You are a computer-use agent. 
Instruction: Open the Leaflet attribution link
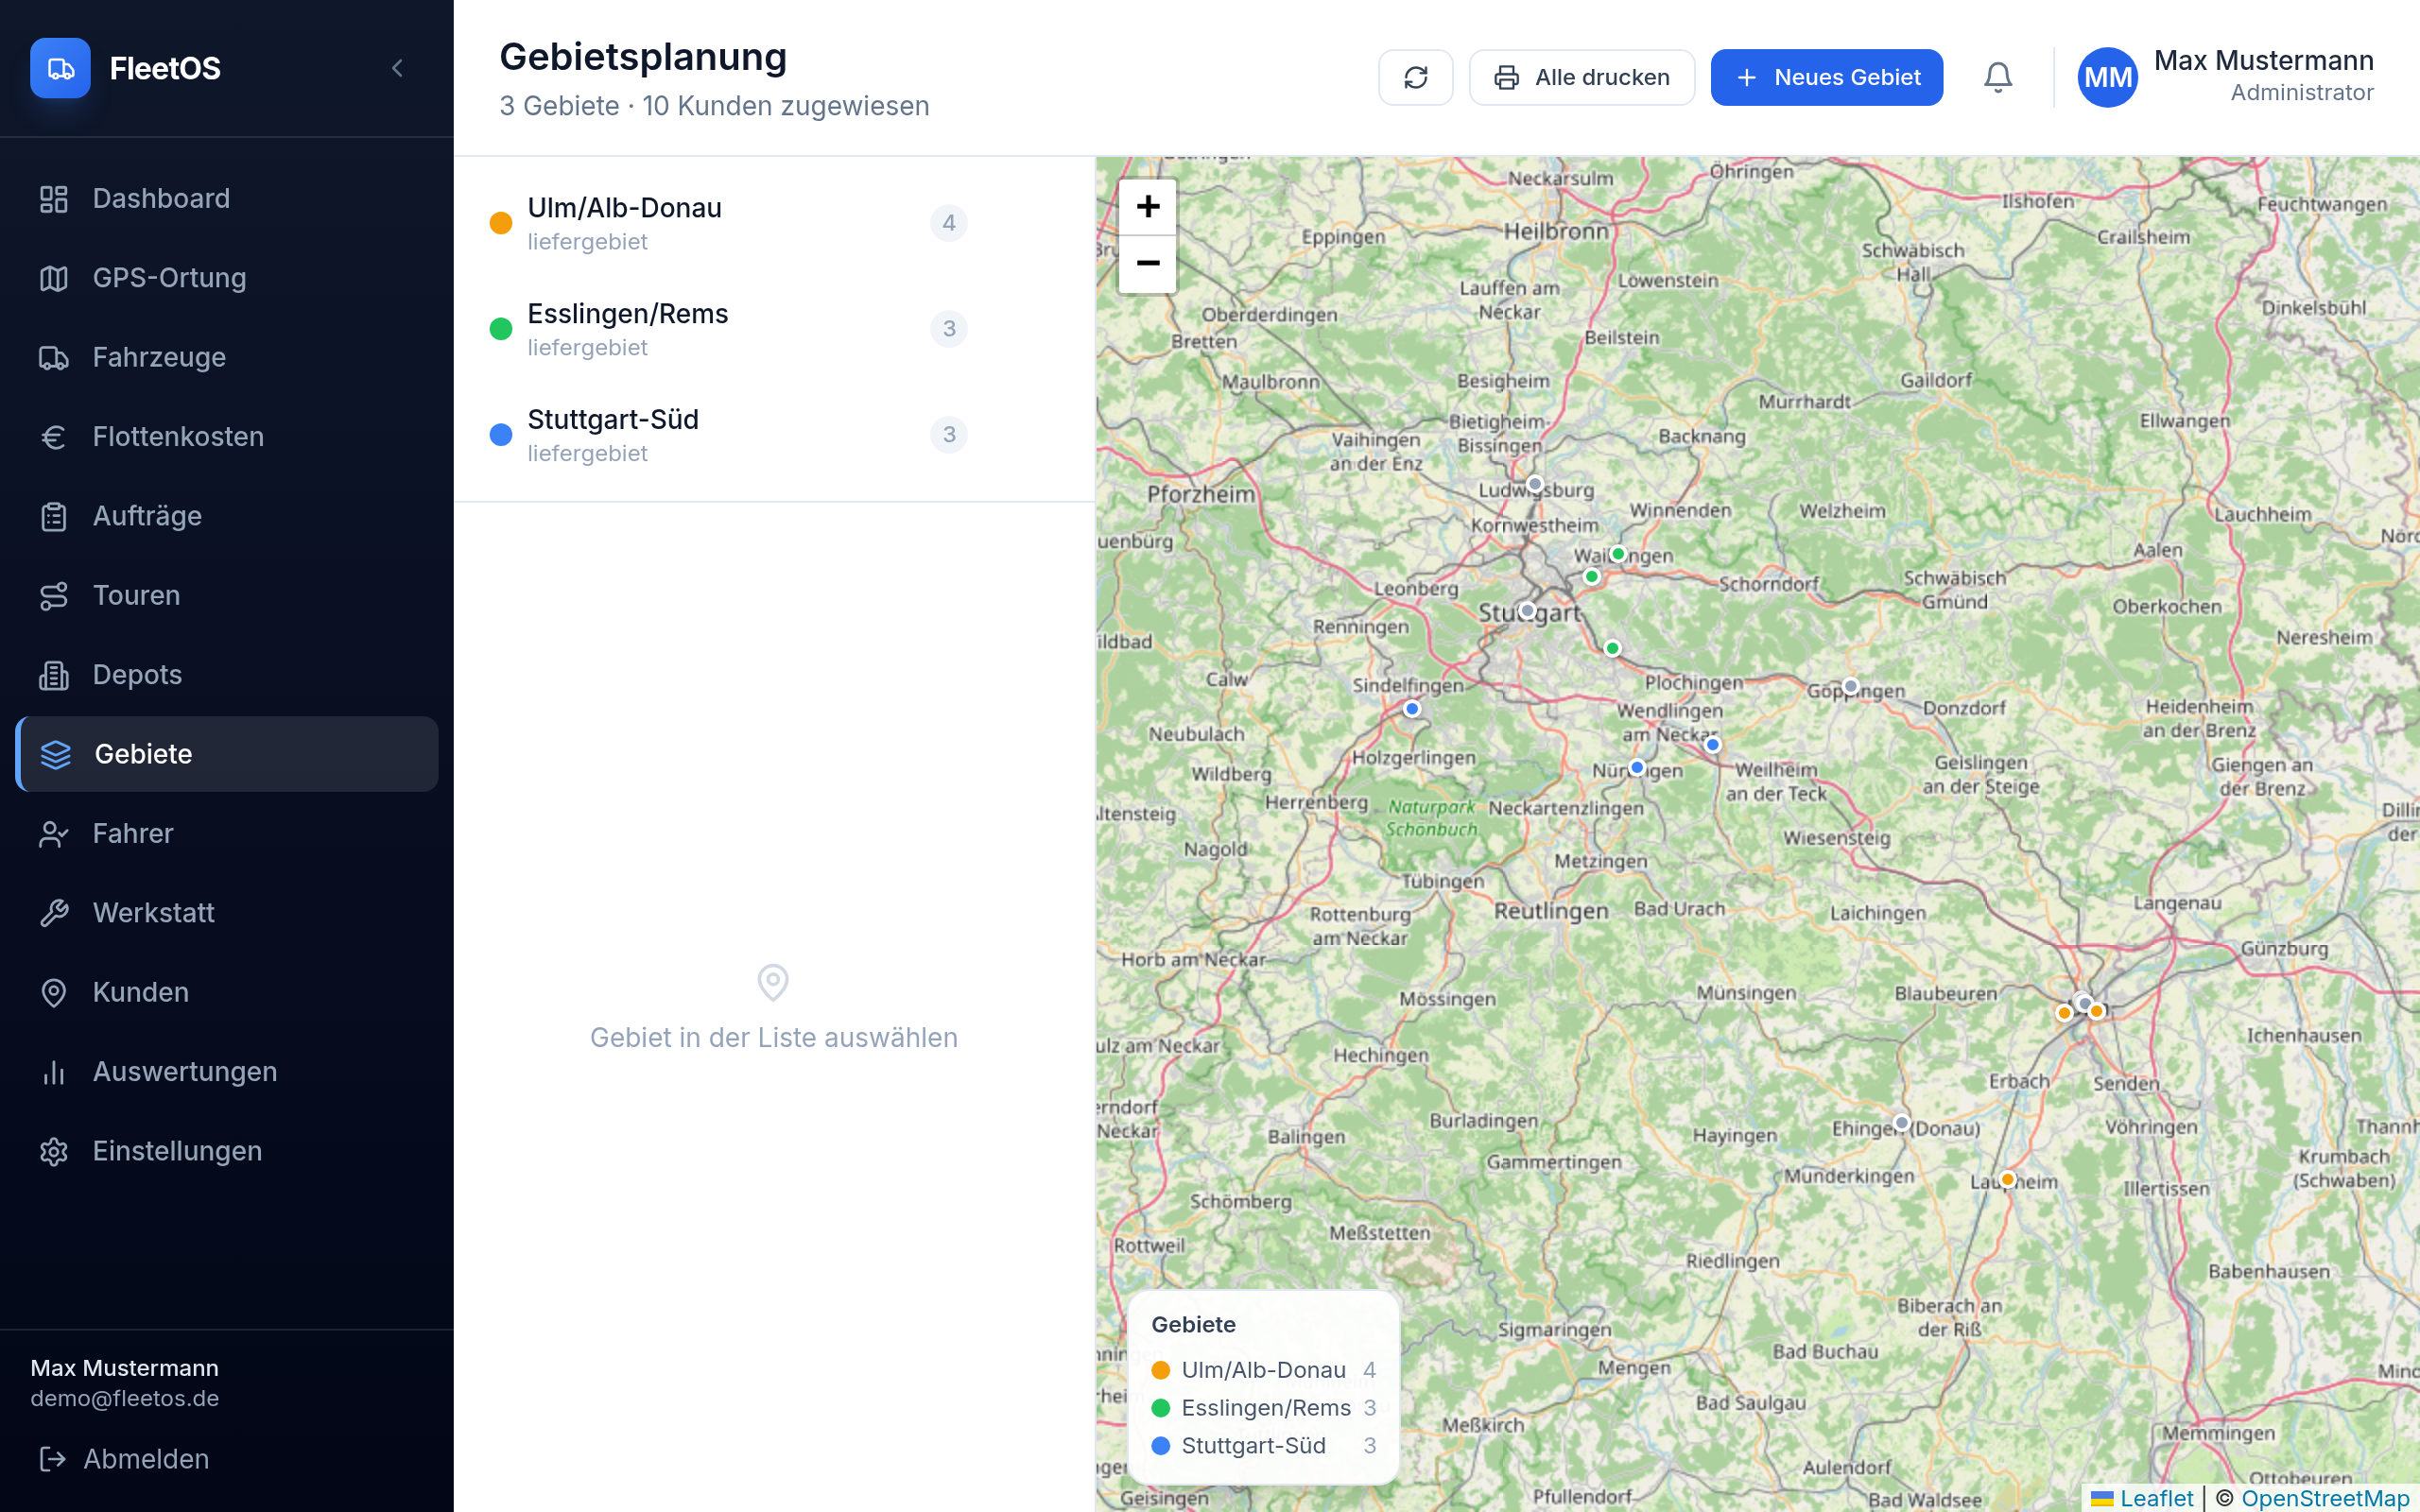[x=2141, y=1498]
